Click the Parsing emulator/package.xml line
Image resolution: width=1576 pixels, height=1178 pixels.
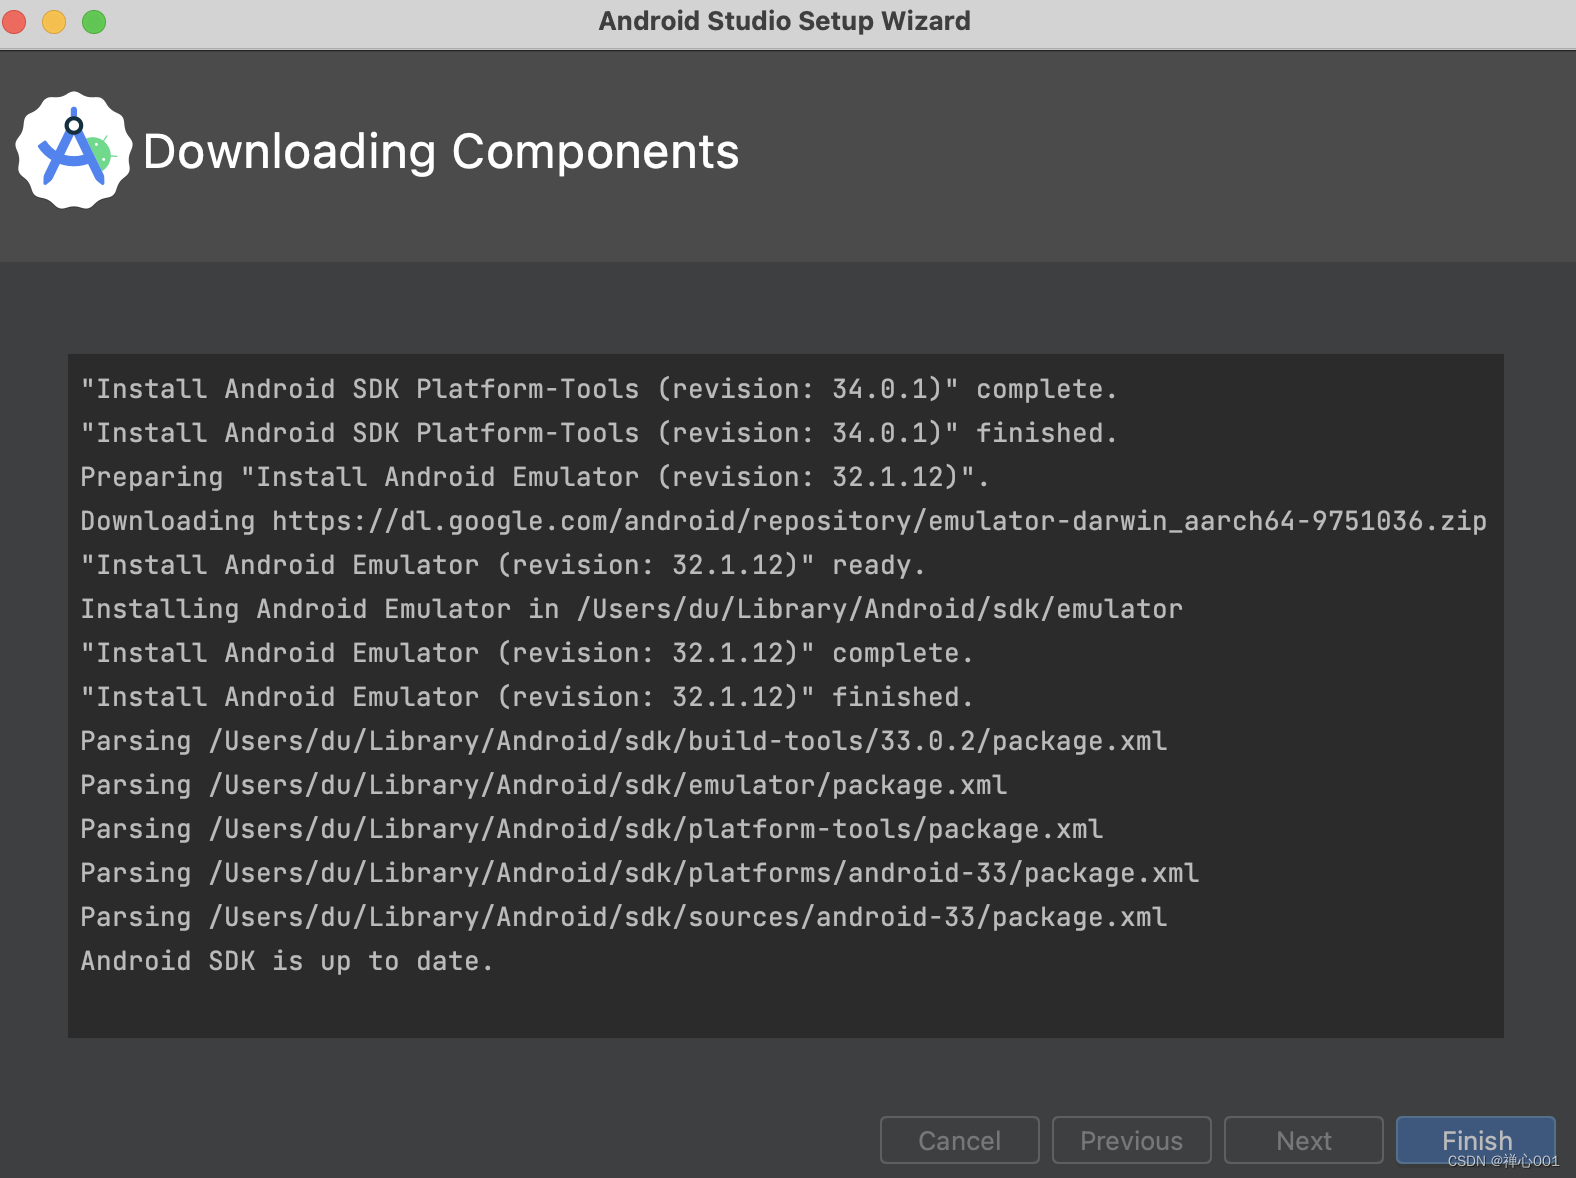point(544,785)
